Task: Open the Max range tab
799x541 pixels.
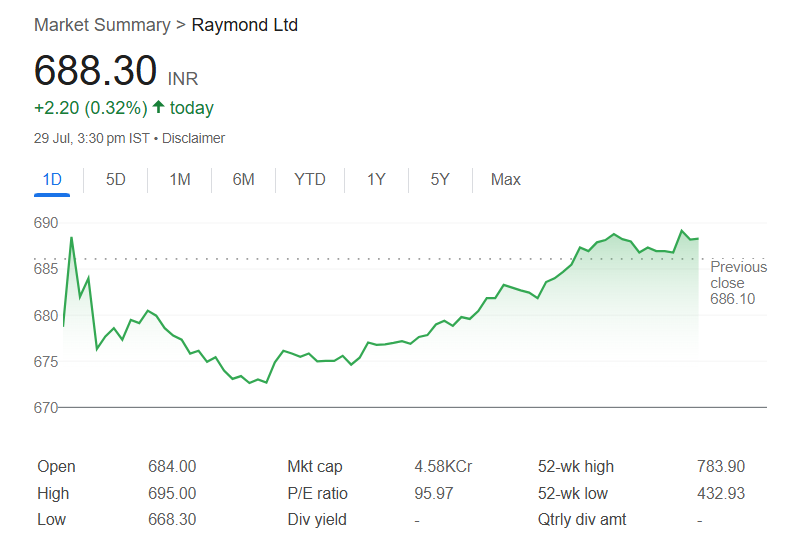Action: [505, 180]
